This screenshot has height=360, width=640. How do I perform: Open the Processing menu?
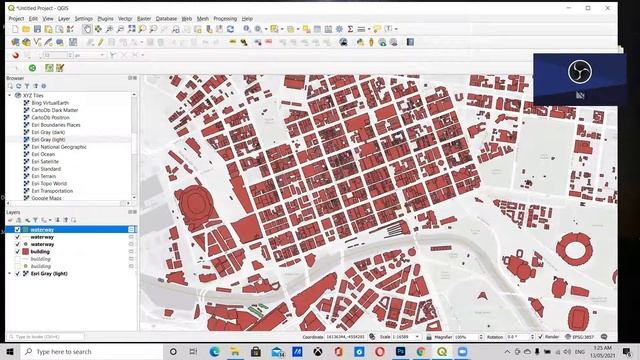coord(225,18)
